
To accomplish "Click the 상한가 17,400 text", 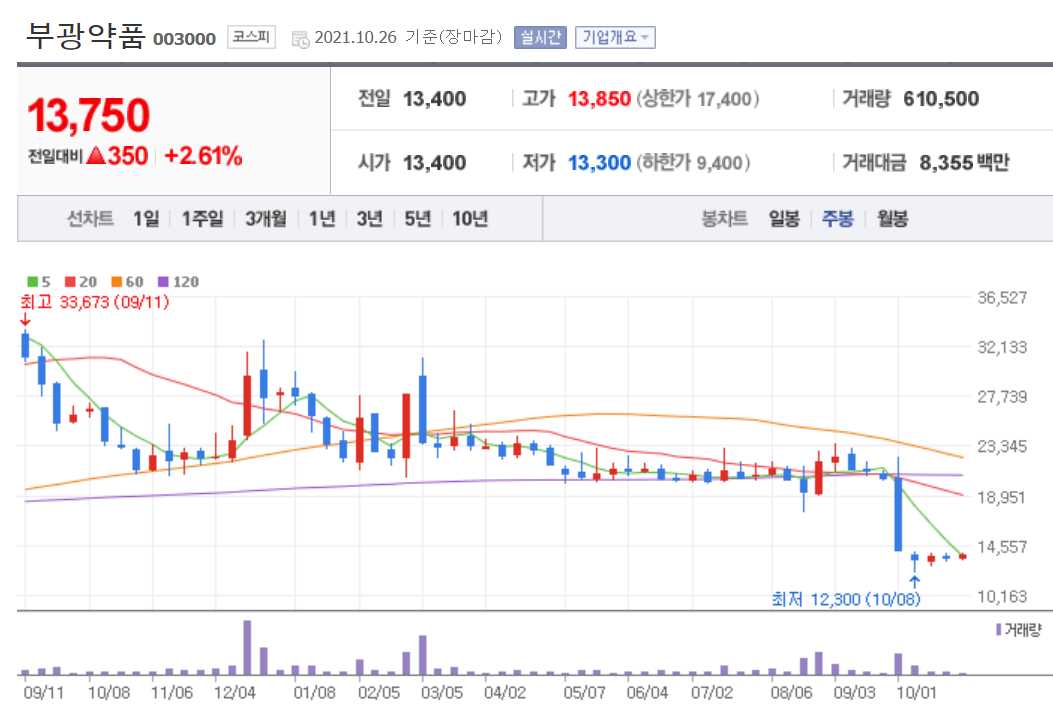I will 698,99.
